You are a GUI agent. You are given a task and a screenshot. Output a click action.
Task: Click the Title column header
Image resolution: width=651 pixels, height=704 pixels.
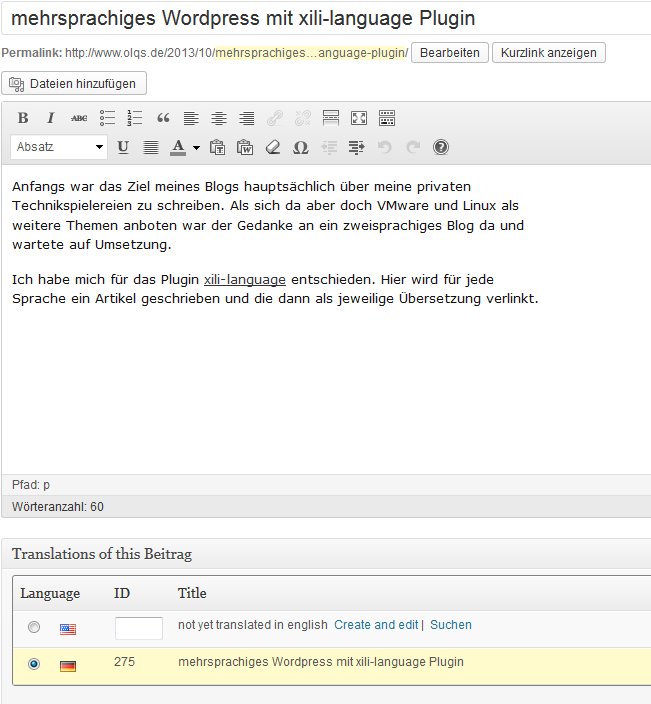pos(192,594)
